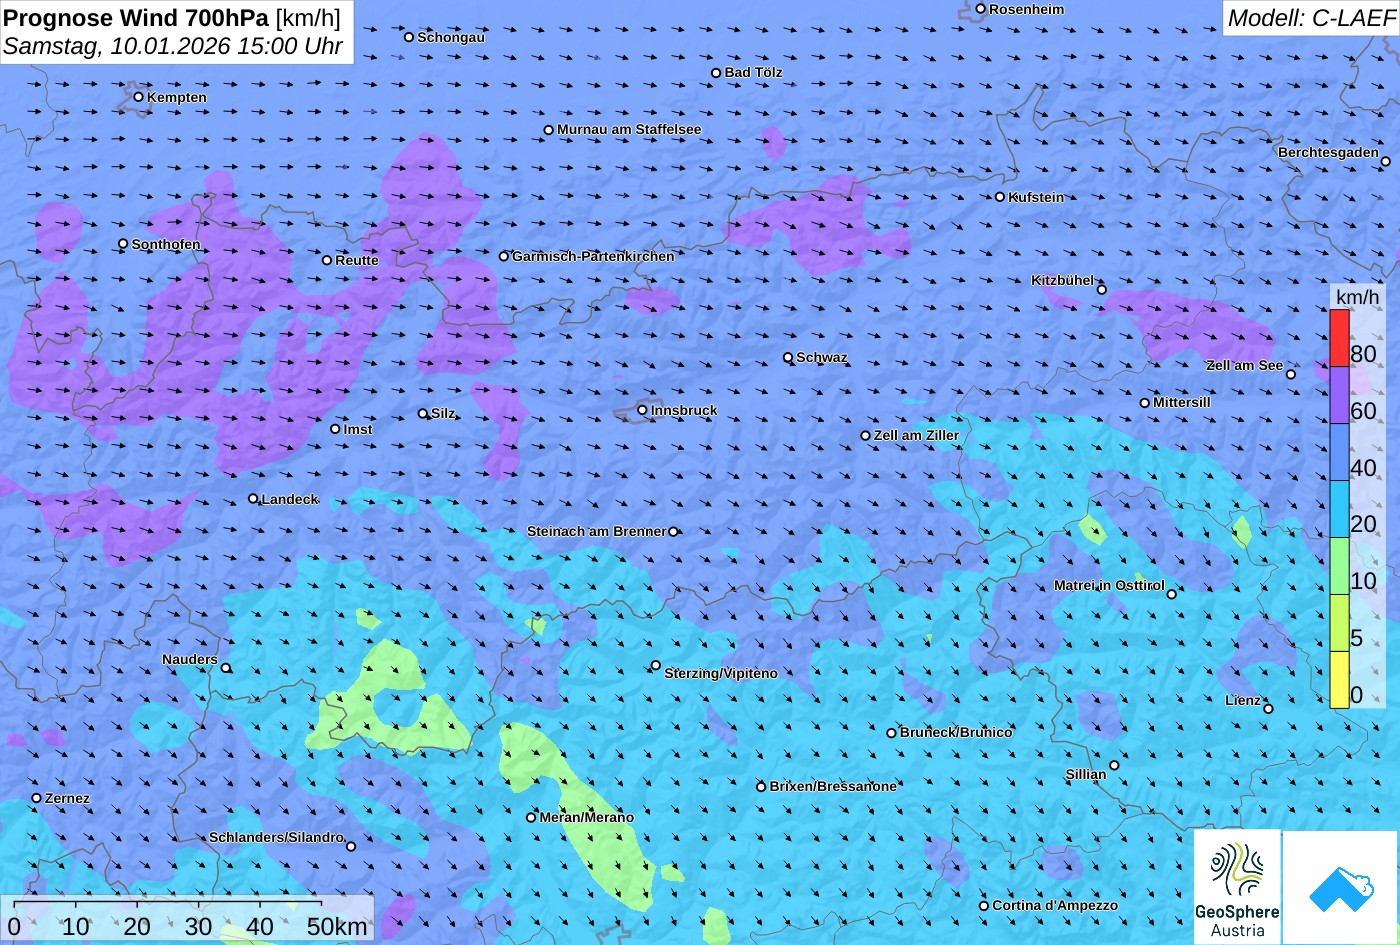1400x945 pixels.
Task: Click the light green 10 km/h swatch
Action: [x=1340, y=567]
